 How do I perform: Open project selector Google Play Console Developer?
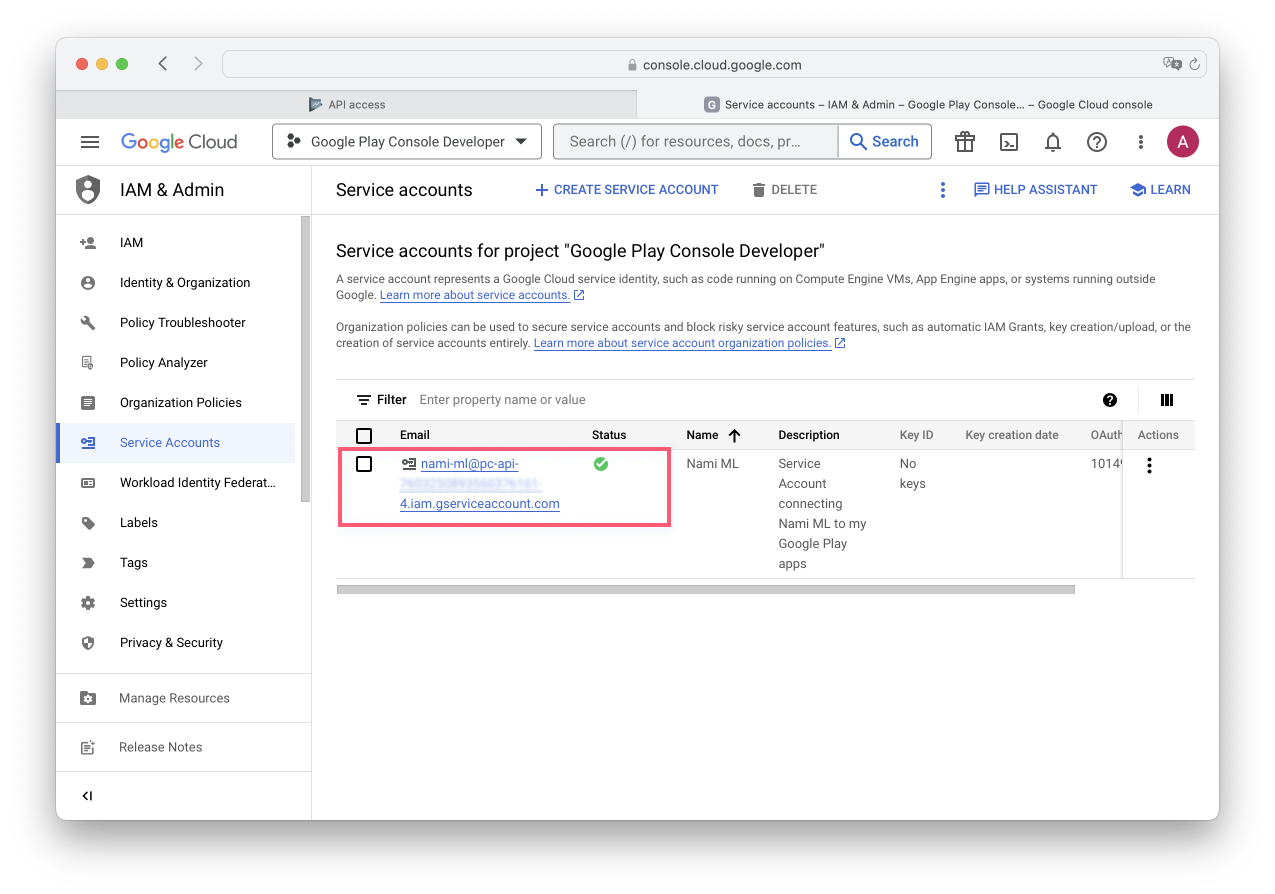(407, 142)
